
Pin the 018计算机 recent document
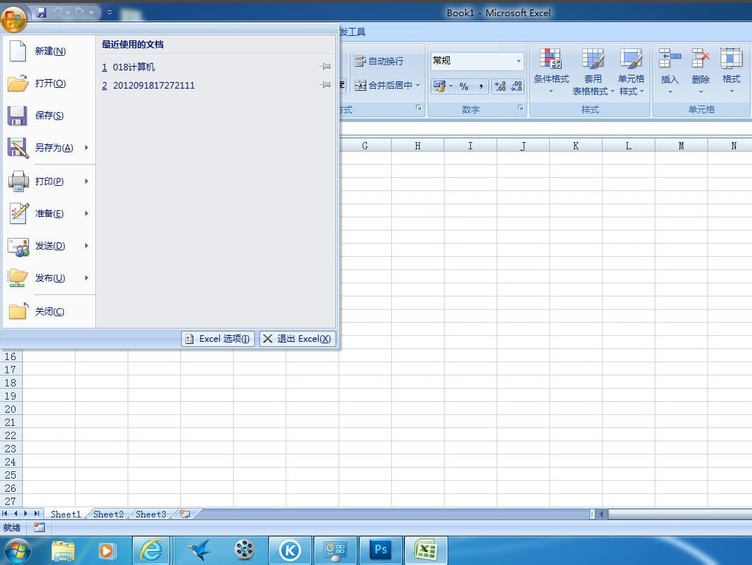(x=326, y=67)
